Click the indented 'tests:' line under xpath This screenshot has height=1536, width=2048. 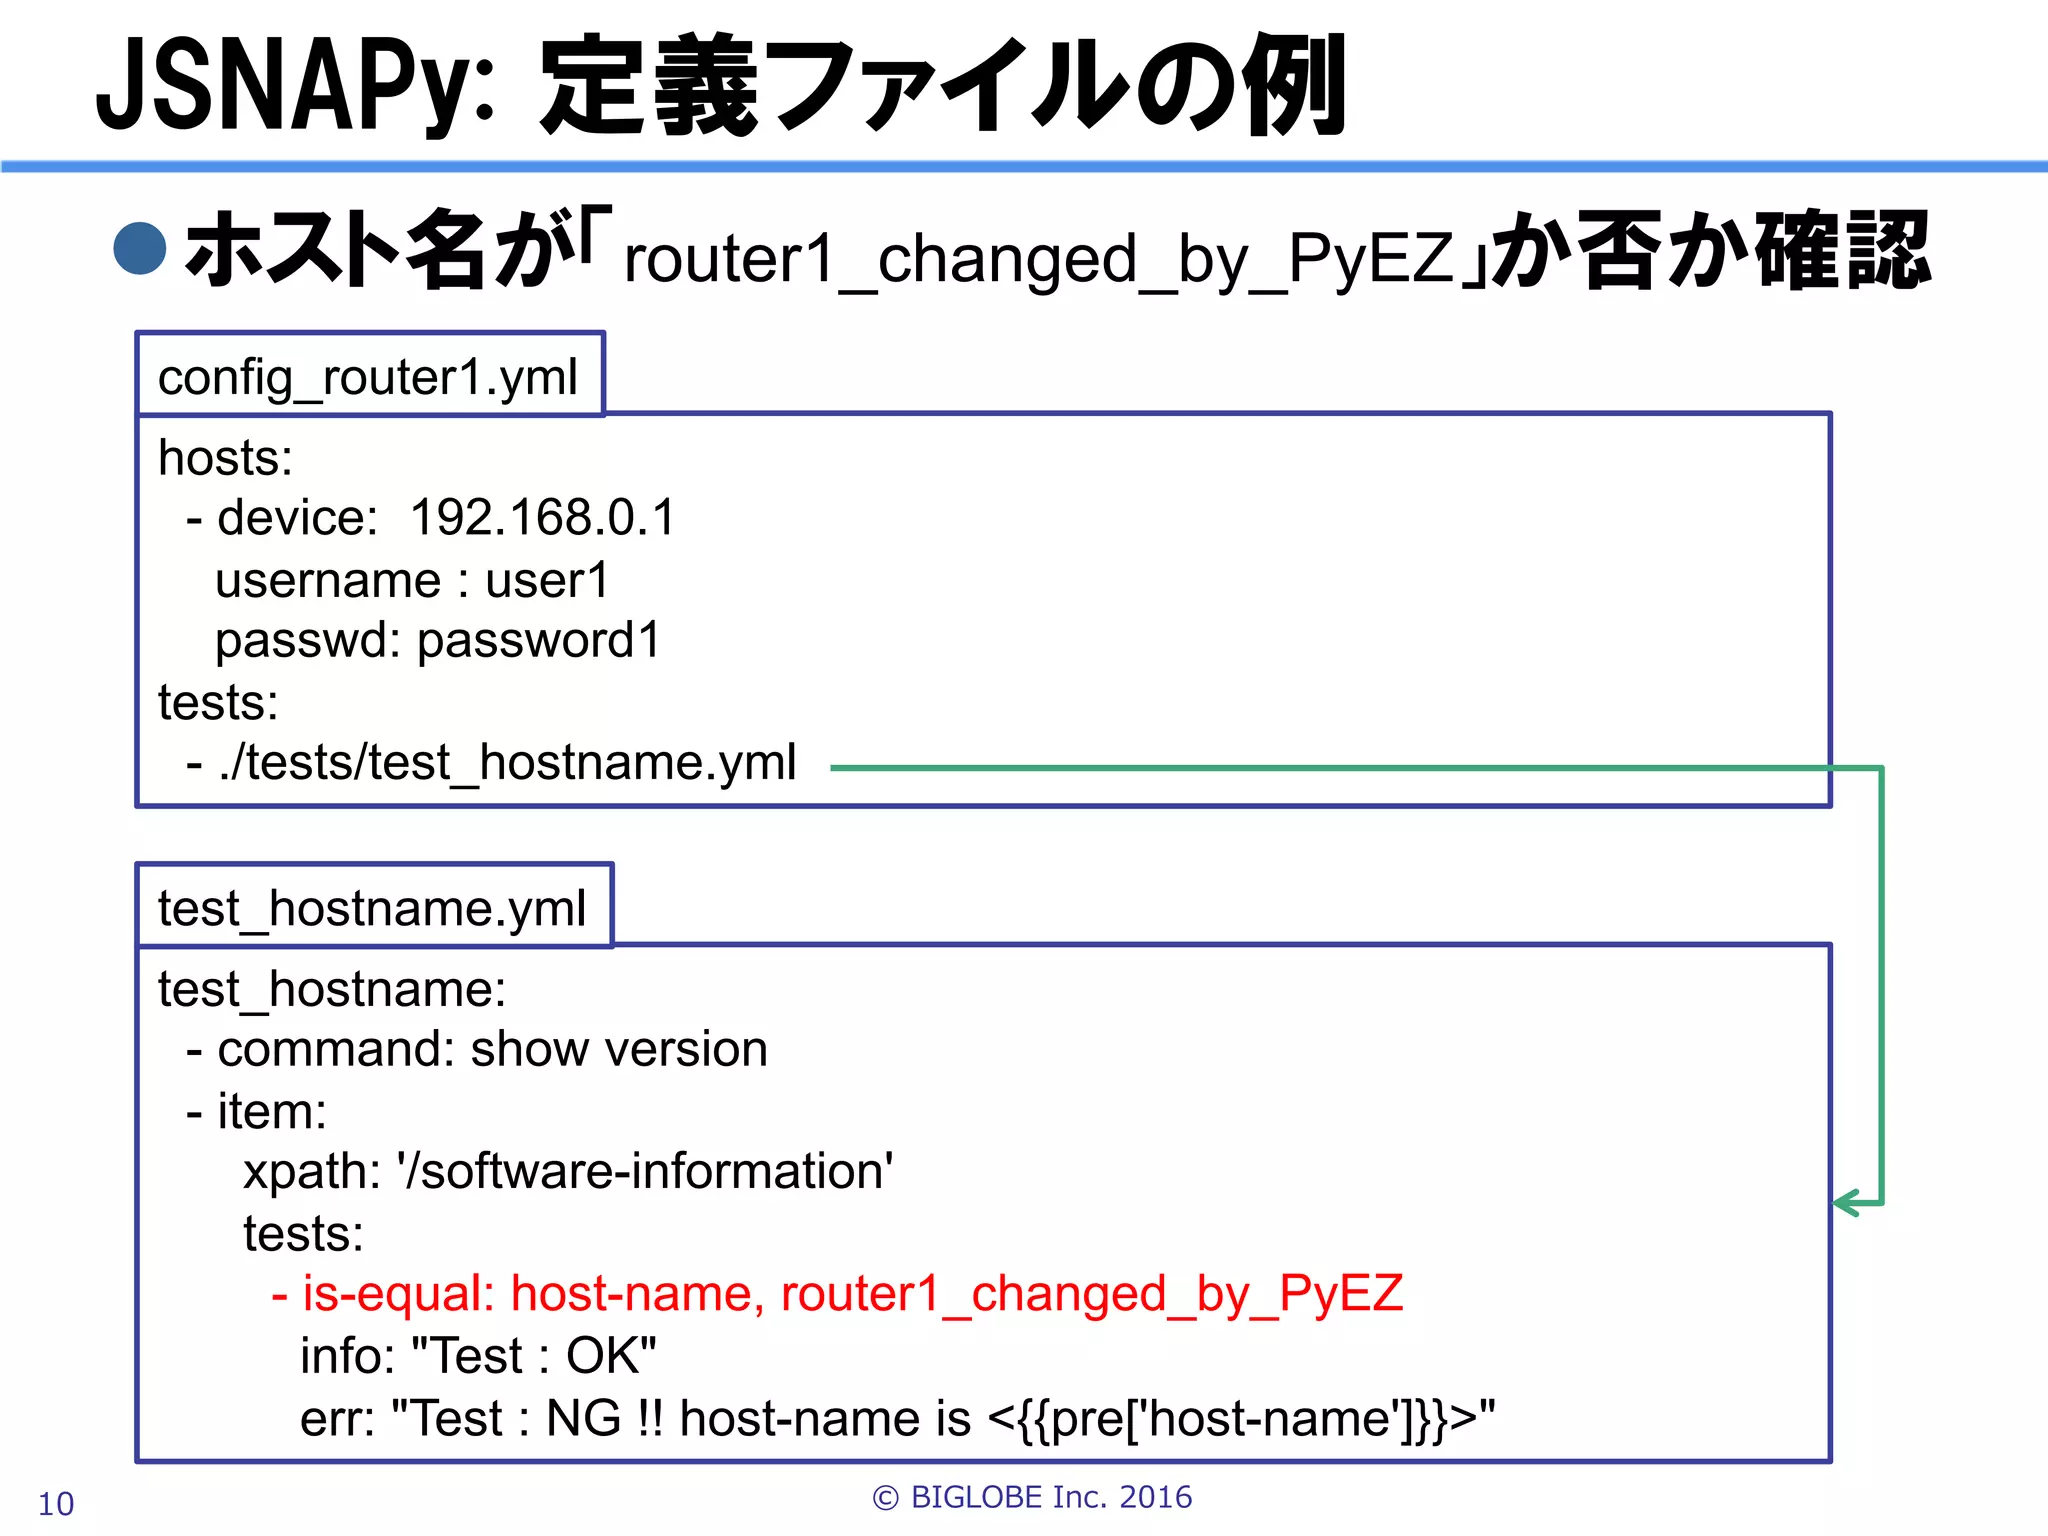(303, 1234)
